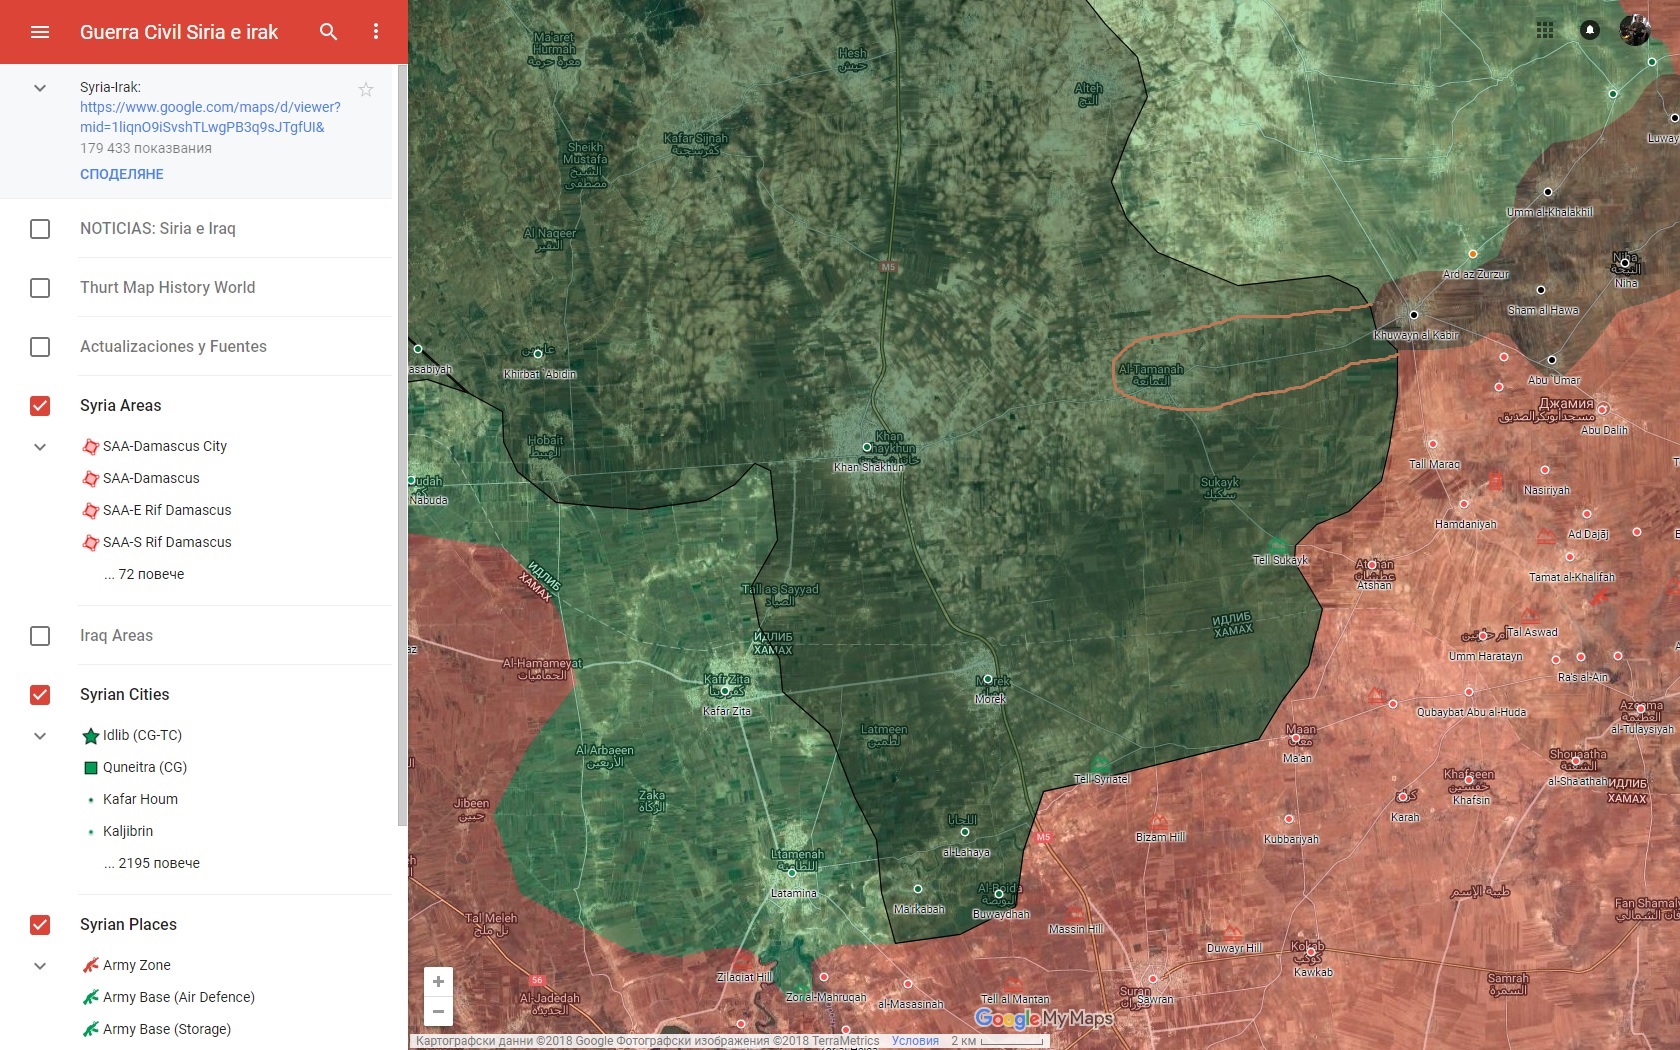Show 2195 more Syrian Cities items
The width and height of the screenshot is (1680, 1050).
click(x=152, y=863)
